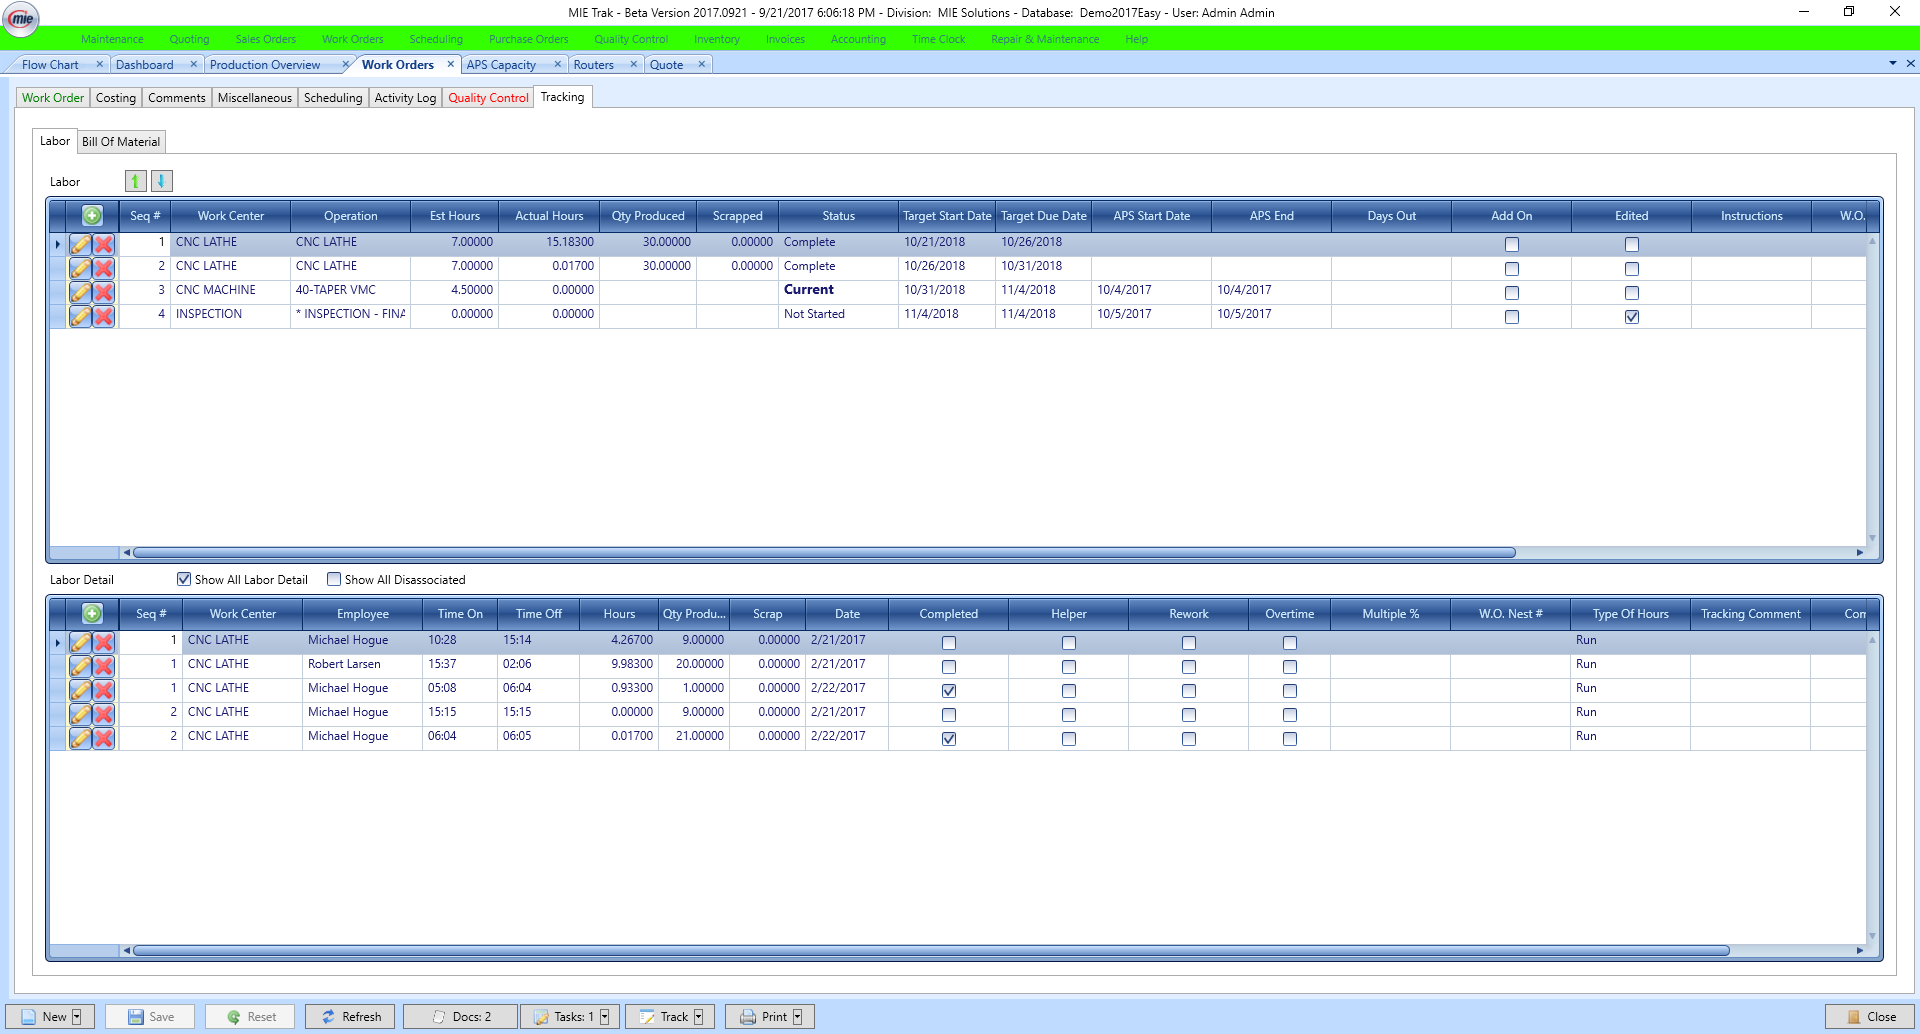The width and height of the screenshot is (1920, 1034).
Task: Click the Refresh button
Action: (x=350, y=1017)
